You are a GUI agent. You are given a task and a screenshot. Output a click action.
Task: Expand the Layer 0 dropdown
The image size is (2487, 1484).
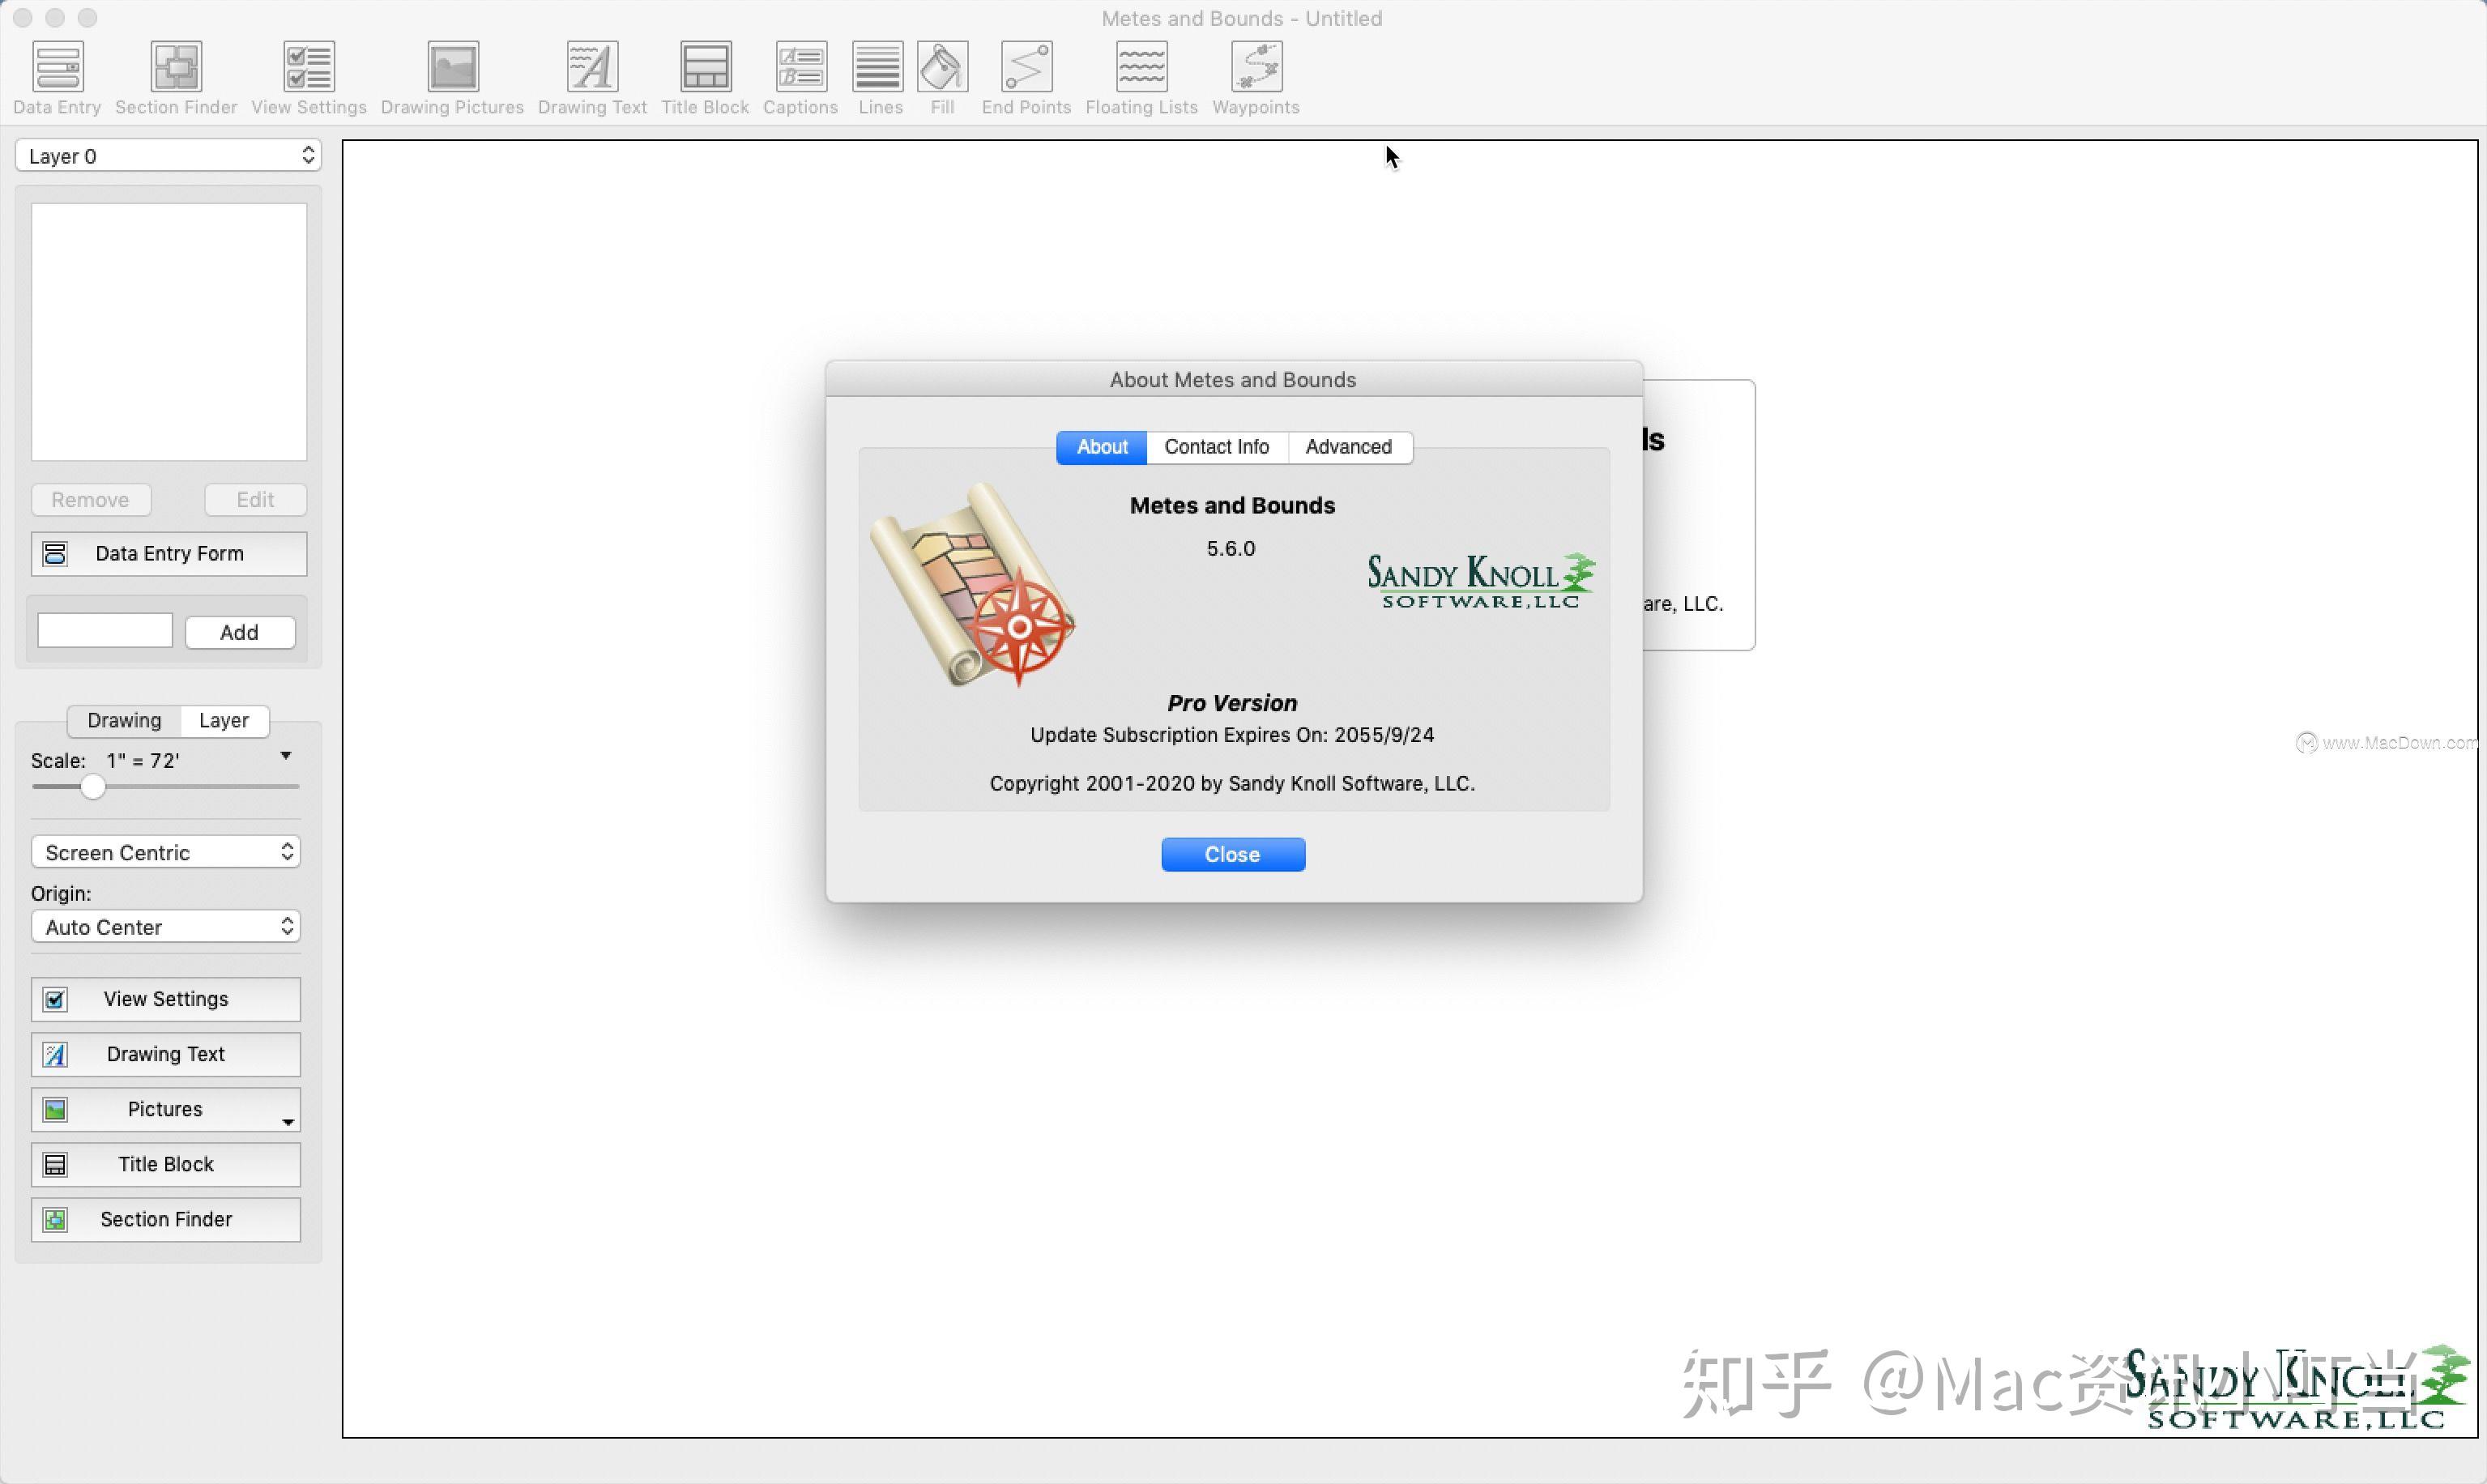click(168, 156)
